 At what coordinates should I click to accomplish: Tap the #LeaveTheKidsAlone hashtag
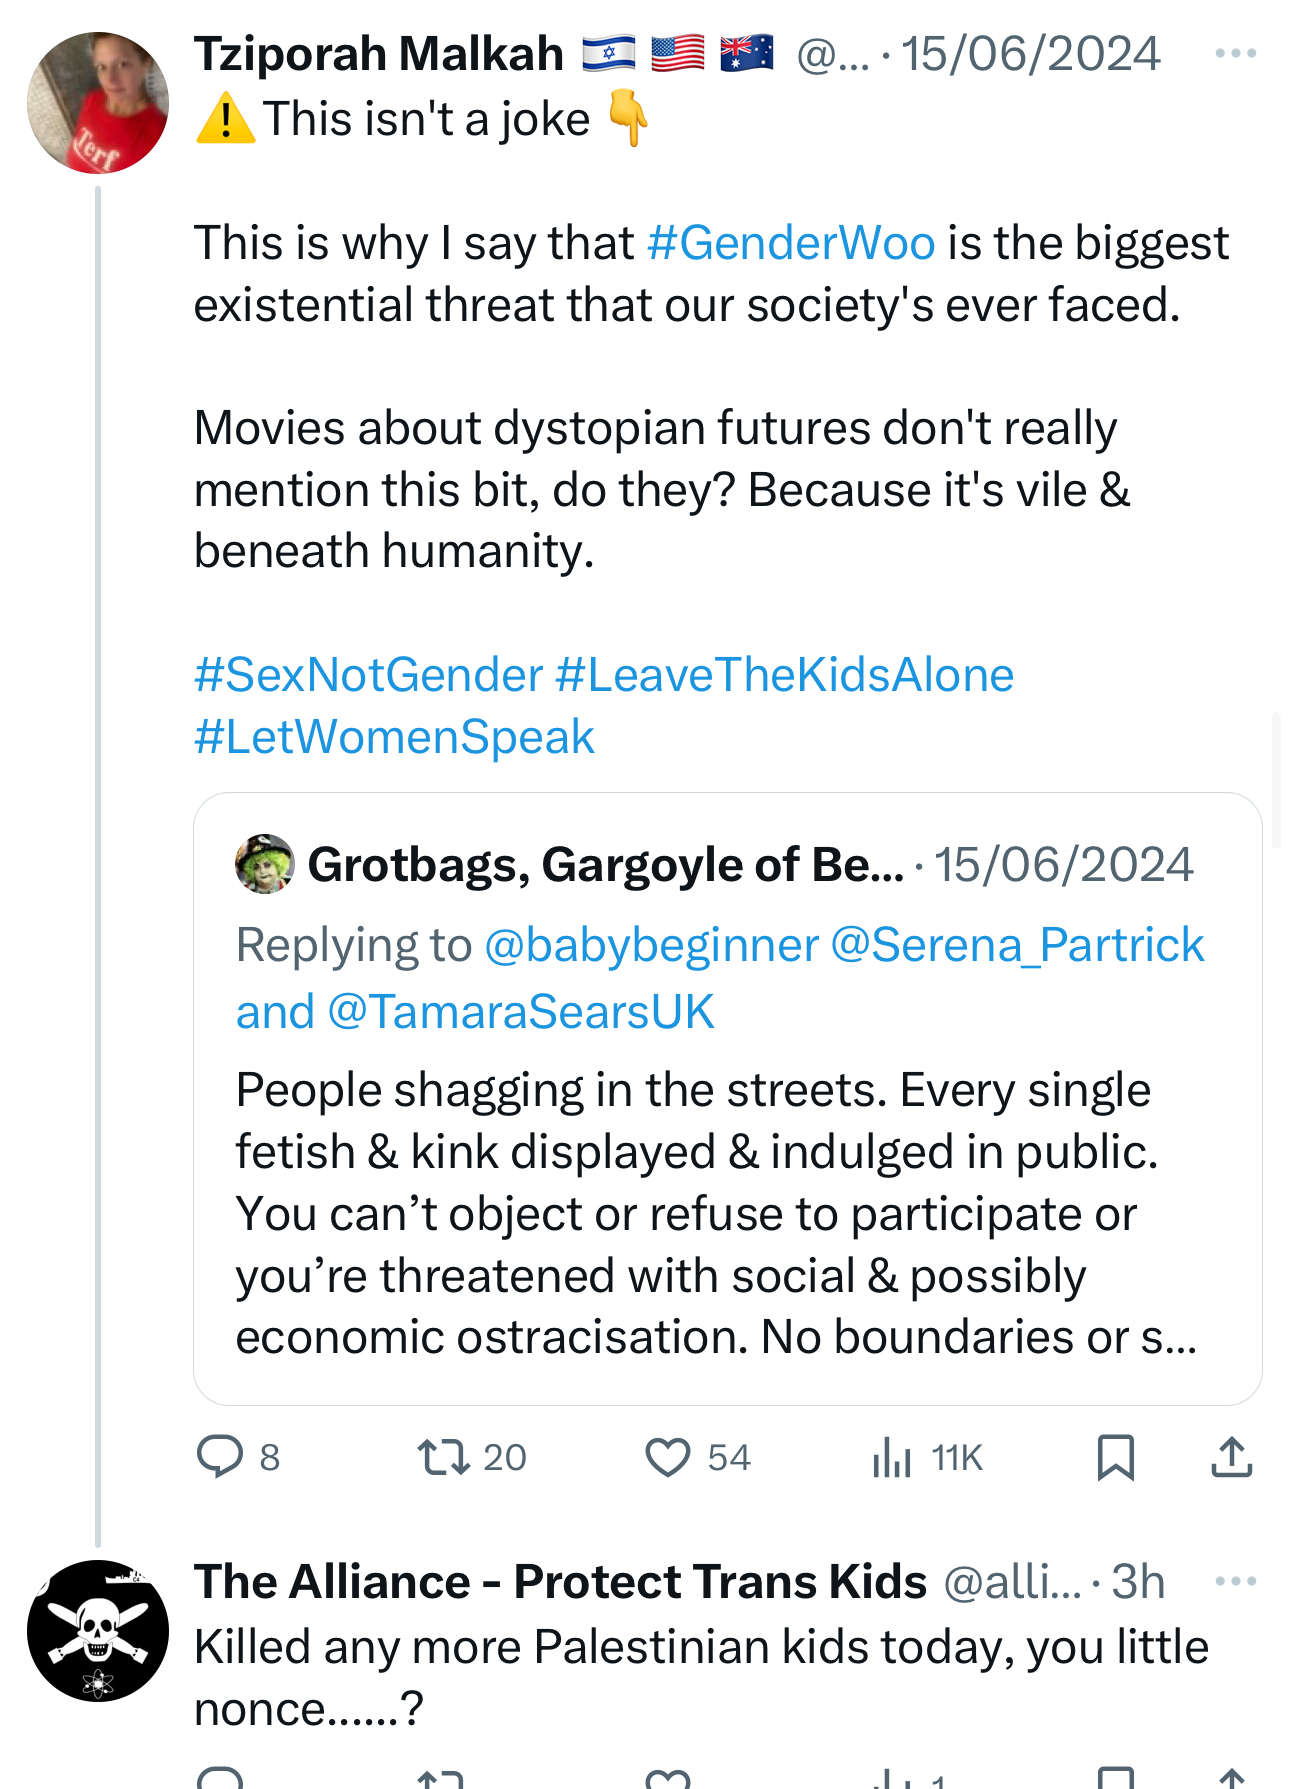[784, 675]
